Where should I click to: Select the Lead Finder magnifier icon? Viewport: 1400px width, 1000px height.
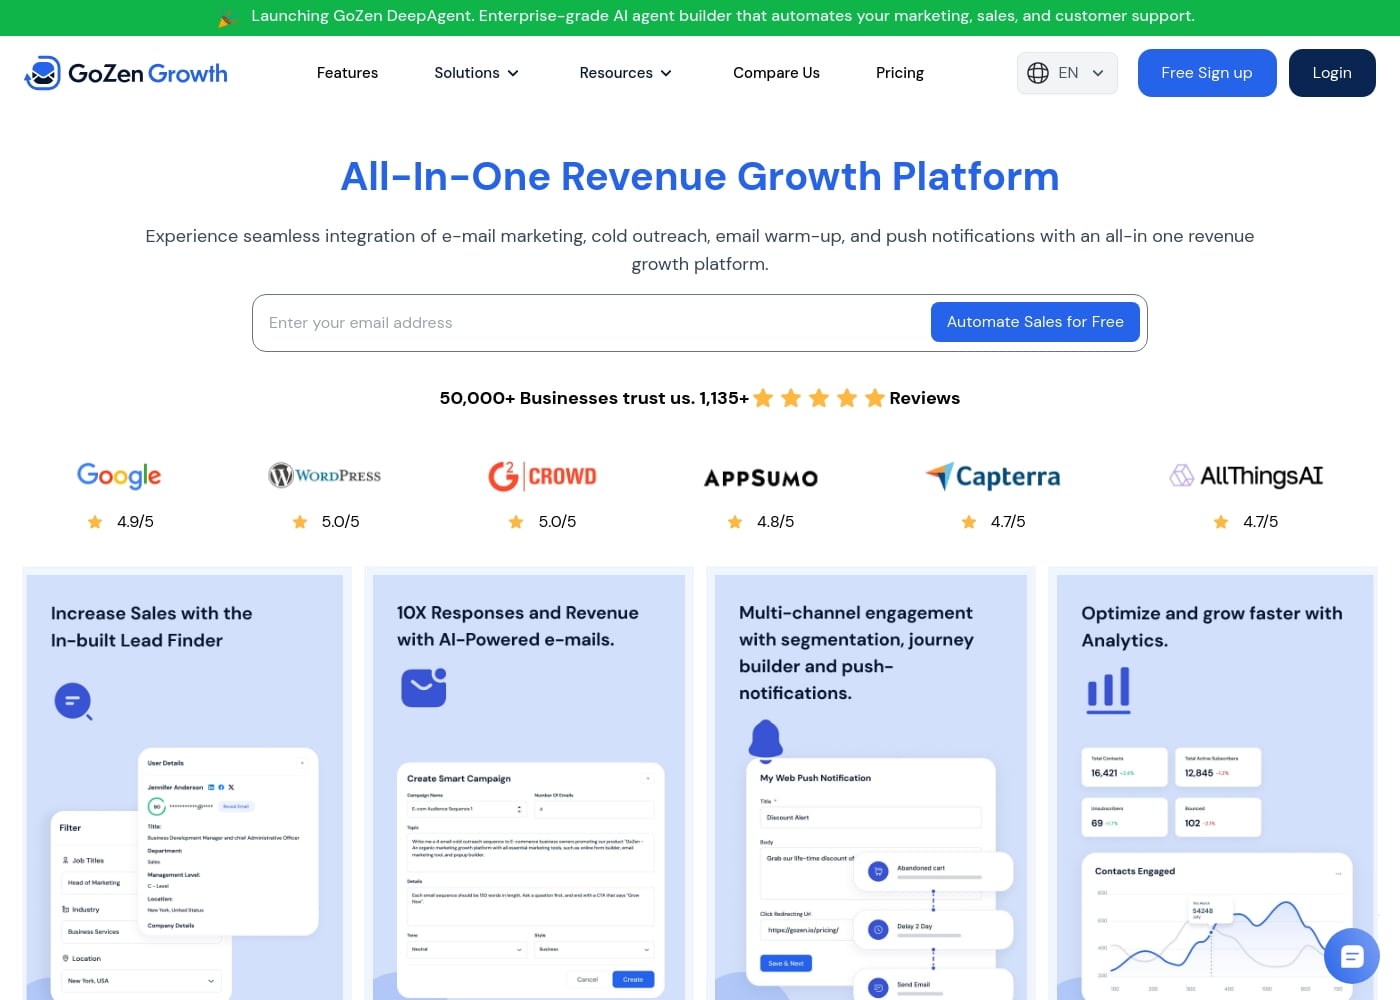coord(73,701)
